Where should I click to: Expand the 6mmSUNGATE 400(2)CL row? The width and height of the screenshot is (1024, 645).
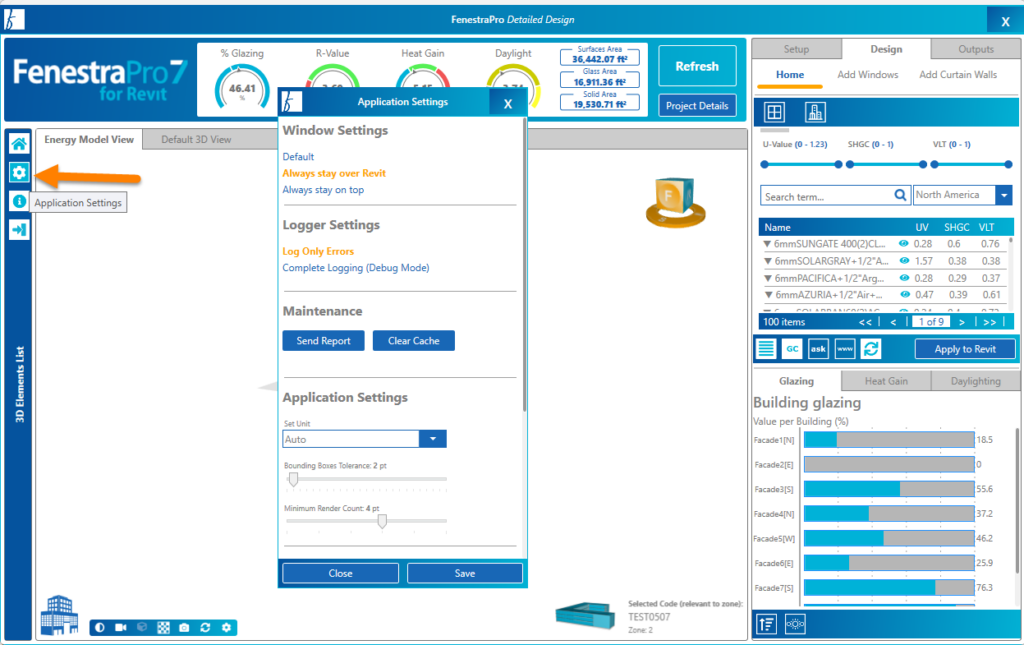767,244
